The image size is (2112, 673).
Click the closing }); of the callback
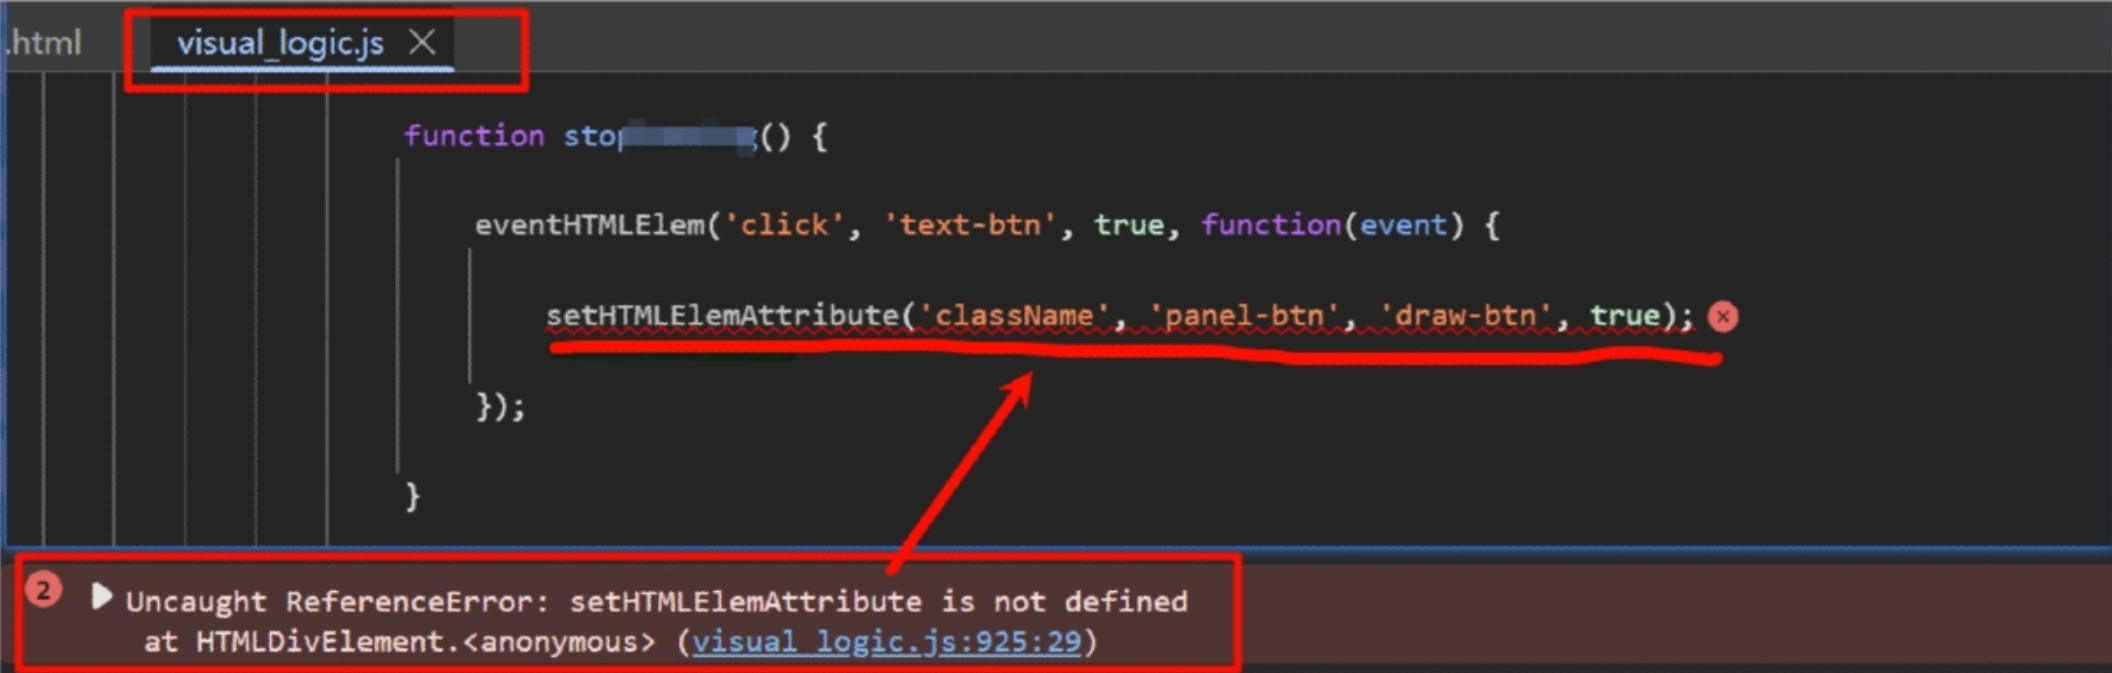click(500, 407)
